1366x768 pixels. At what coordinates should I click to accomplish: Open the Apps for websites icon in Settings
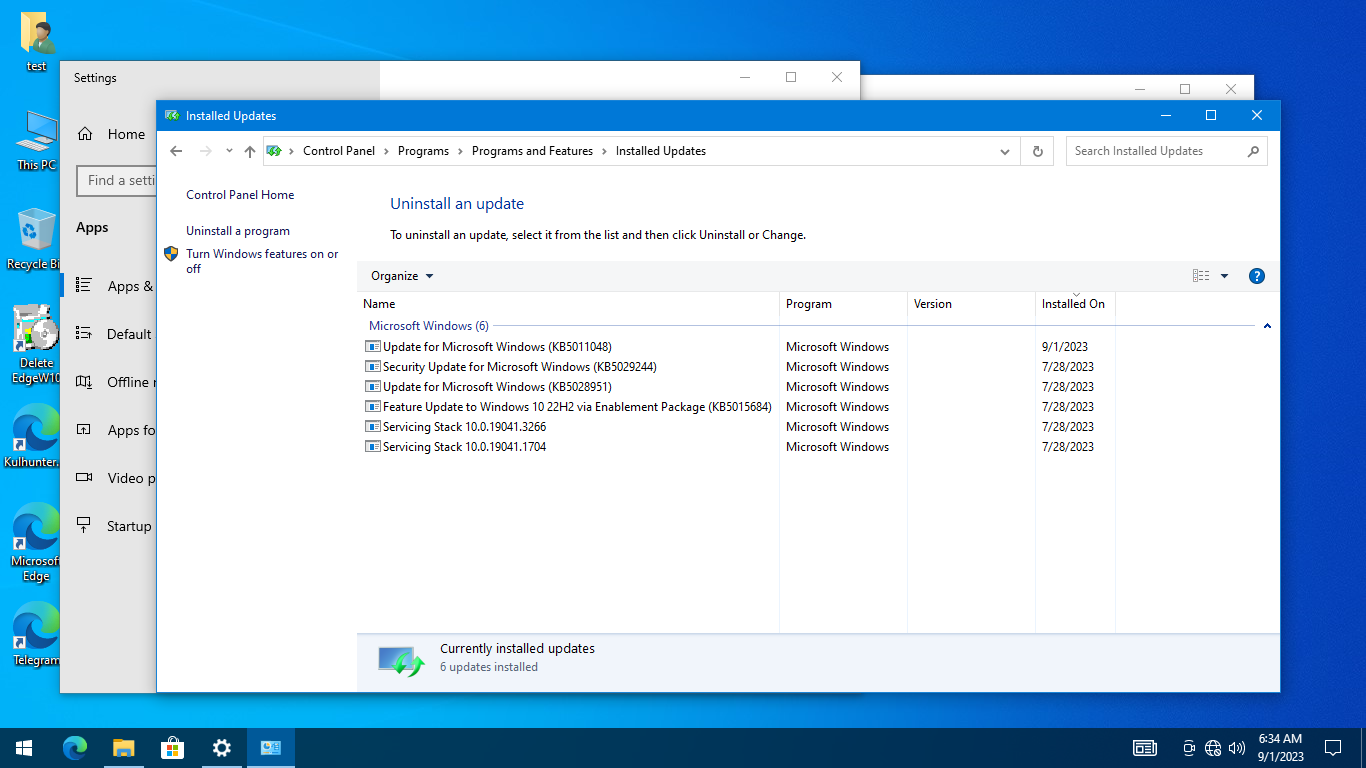tap(84, 430)
